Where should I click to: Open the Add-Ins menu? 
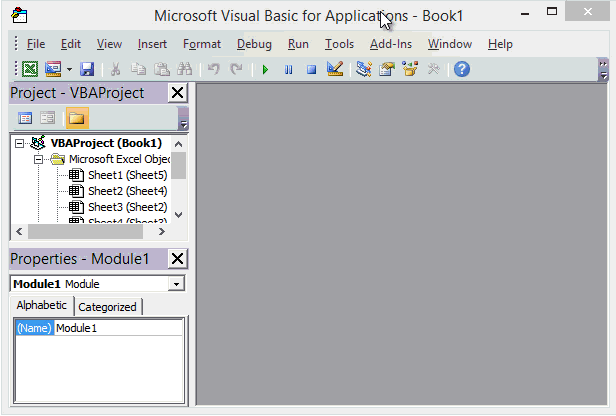[x=391, y=44]
